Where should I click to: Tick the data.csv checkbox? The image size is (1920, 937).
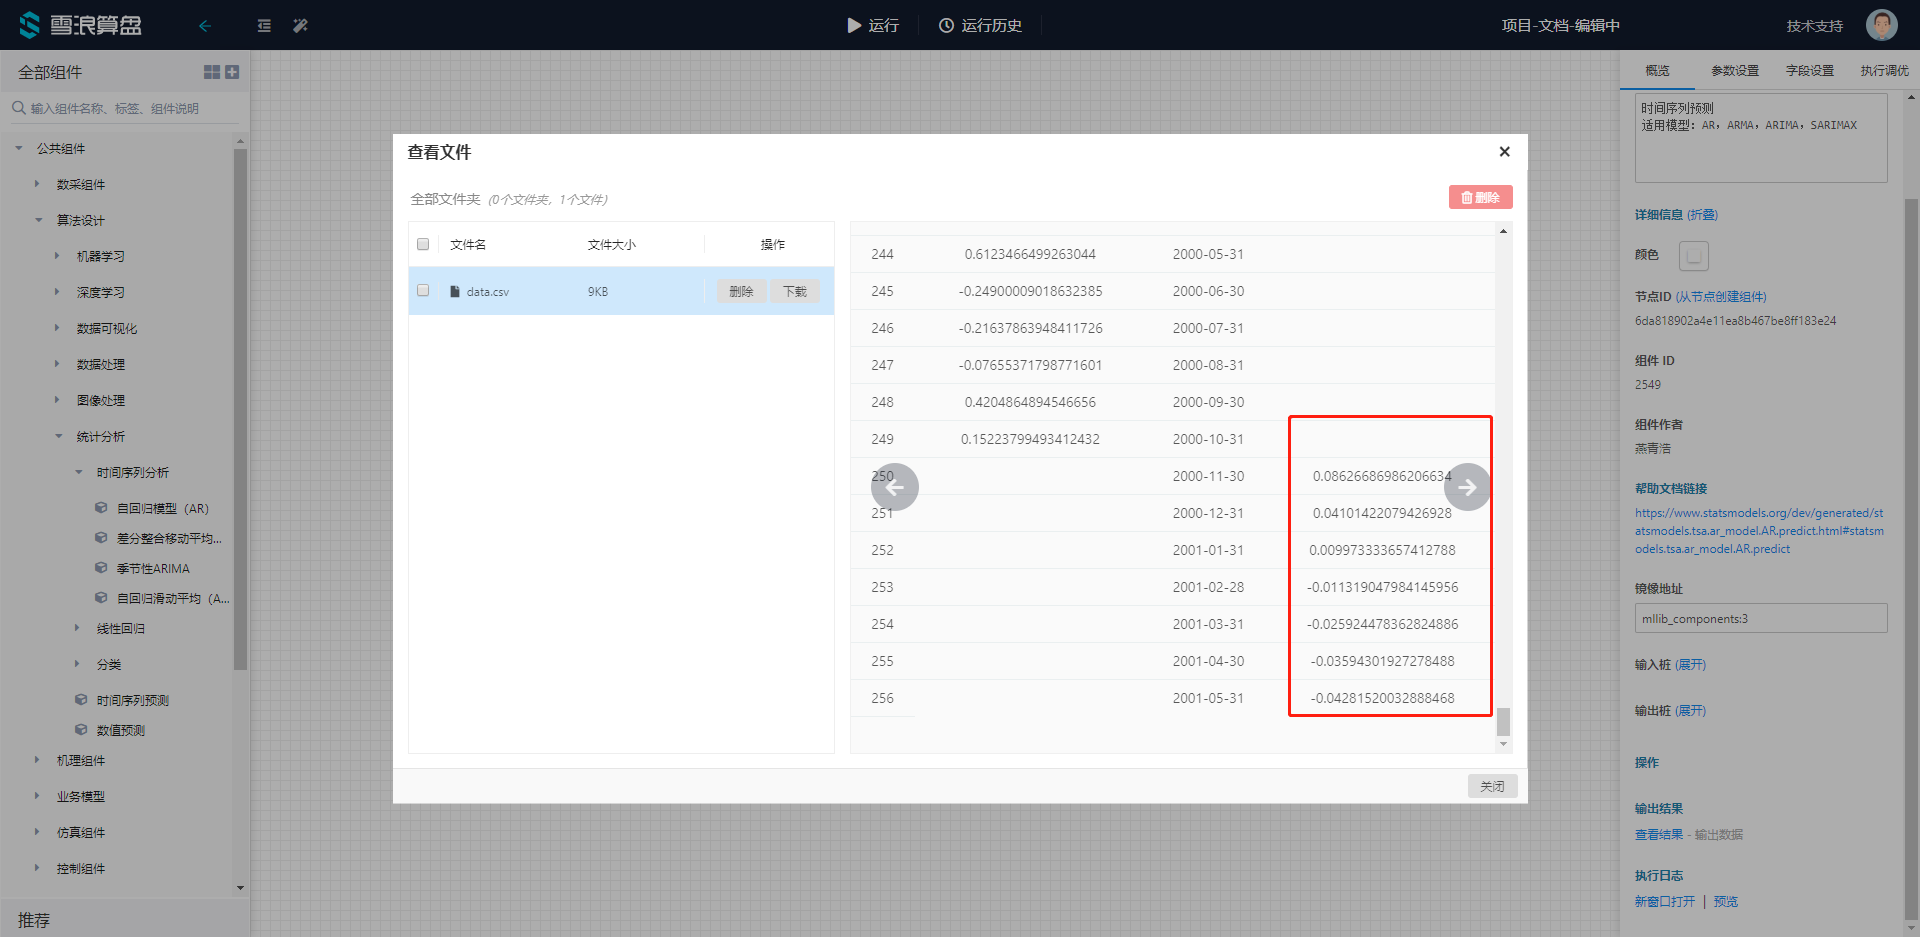[423, 291]
